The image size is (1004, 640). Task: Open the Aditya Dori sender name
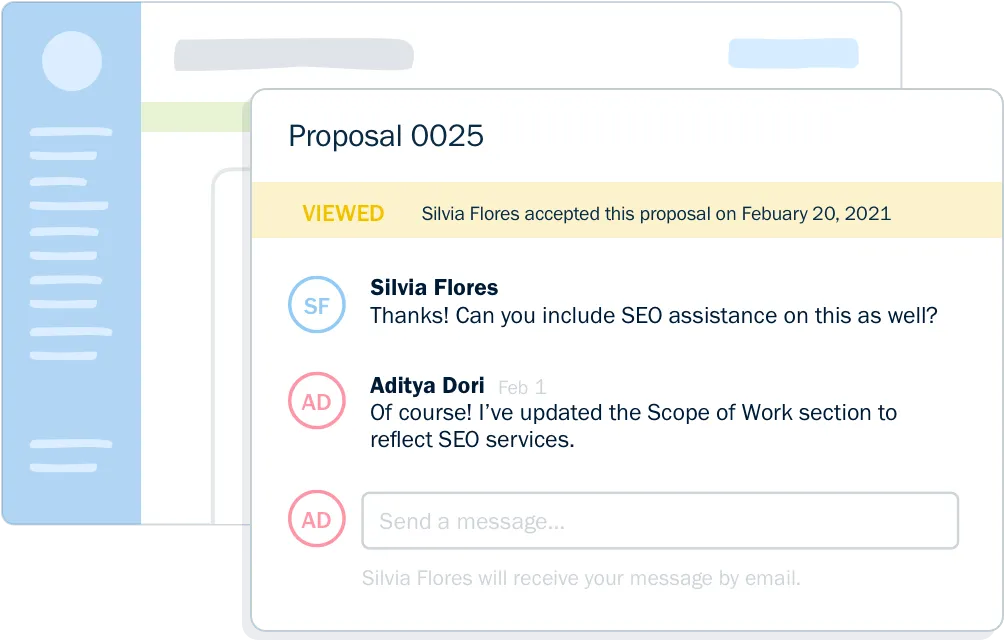(x=427, y=386)
